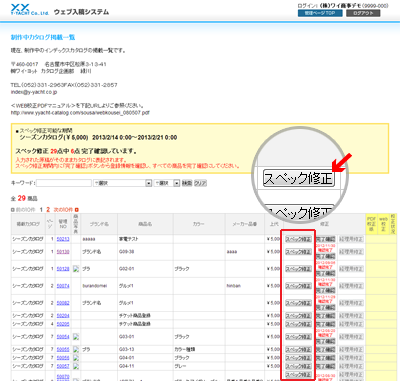
Task: Click スペック修正 for item 50057
Action: coord(298,366)
